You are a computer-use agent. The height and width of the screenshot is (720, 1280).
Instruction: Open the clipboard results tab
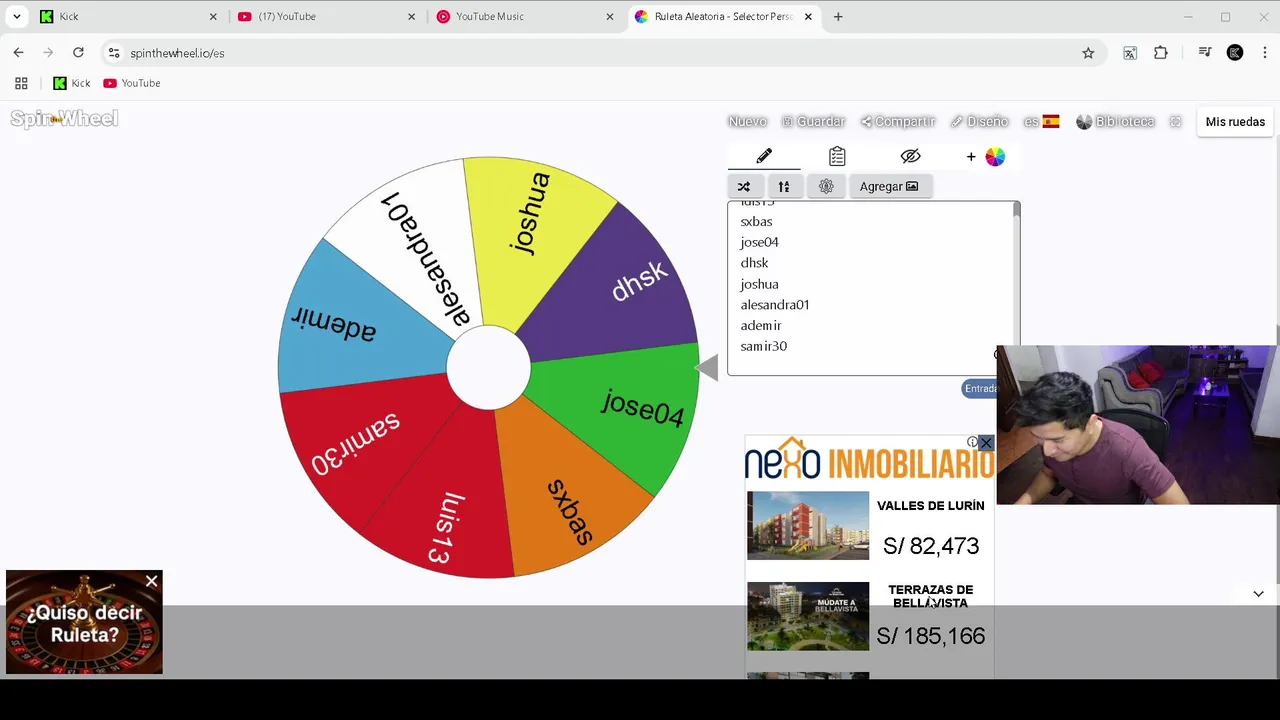pos(837,157)
